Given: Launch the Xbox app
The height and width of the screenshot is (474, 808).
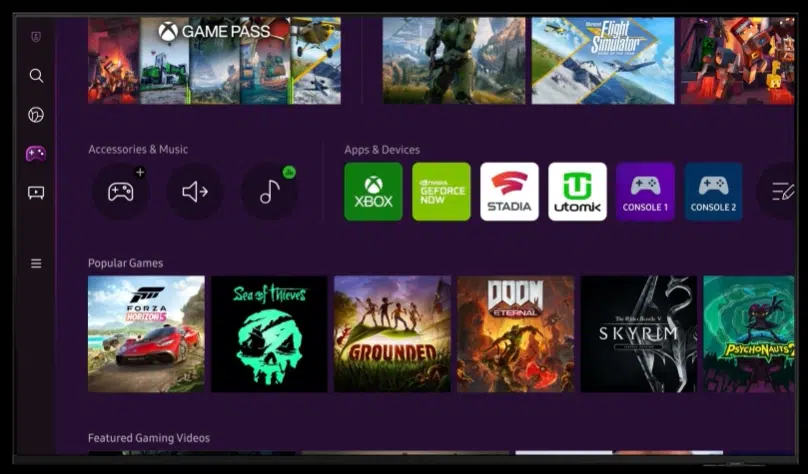Looking at the screenshot, I should (x=373, y=192).
